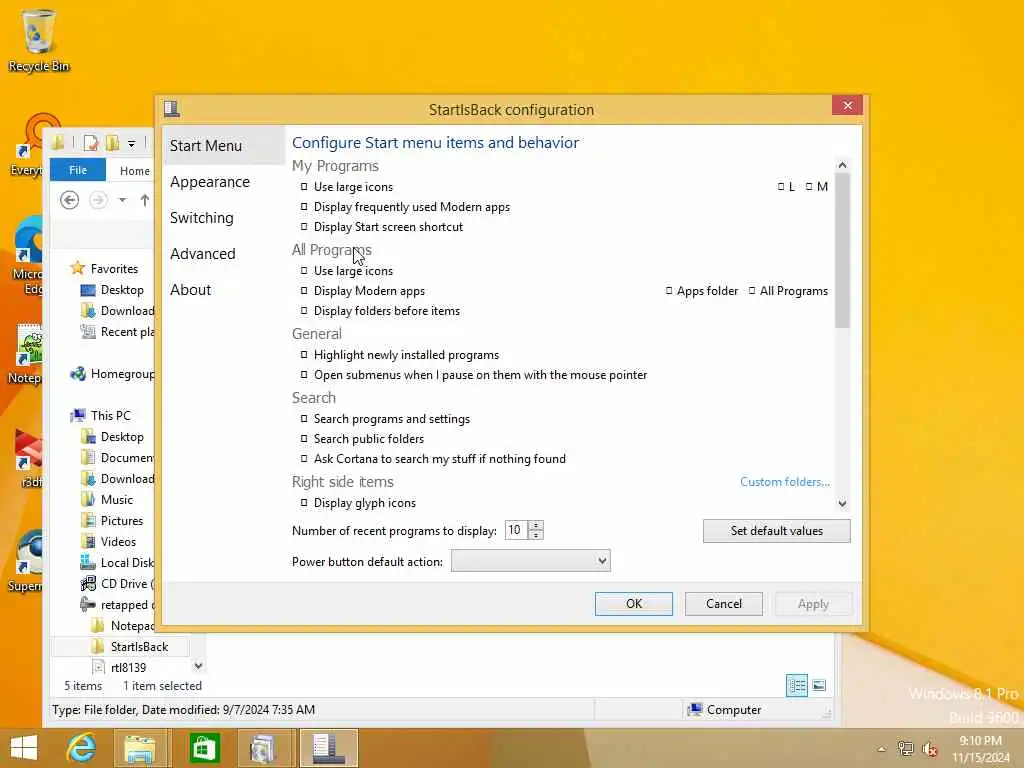The image size is (1024, 768).
Task: Select the Apps folder radio option
Action: point(669,291)
